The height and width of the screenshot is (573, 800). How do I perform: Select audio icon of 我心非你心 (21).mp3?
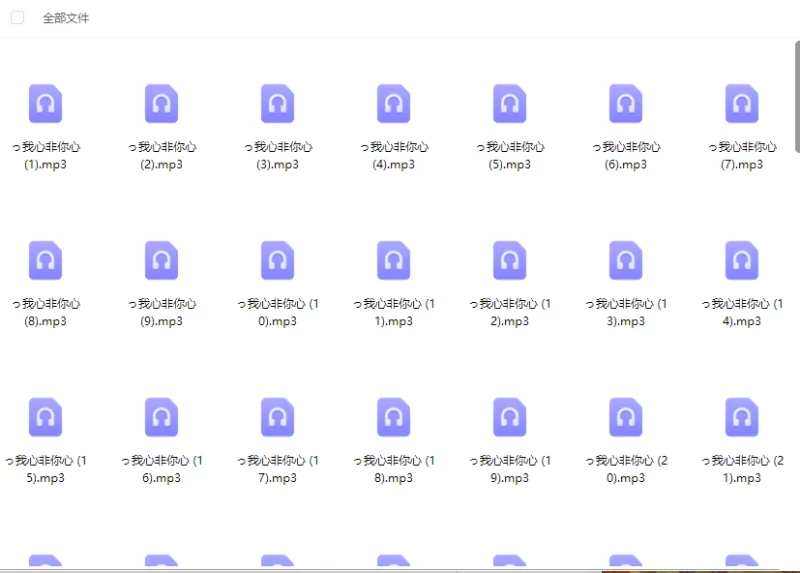(742, 417)
